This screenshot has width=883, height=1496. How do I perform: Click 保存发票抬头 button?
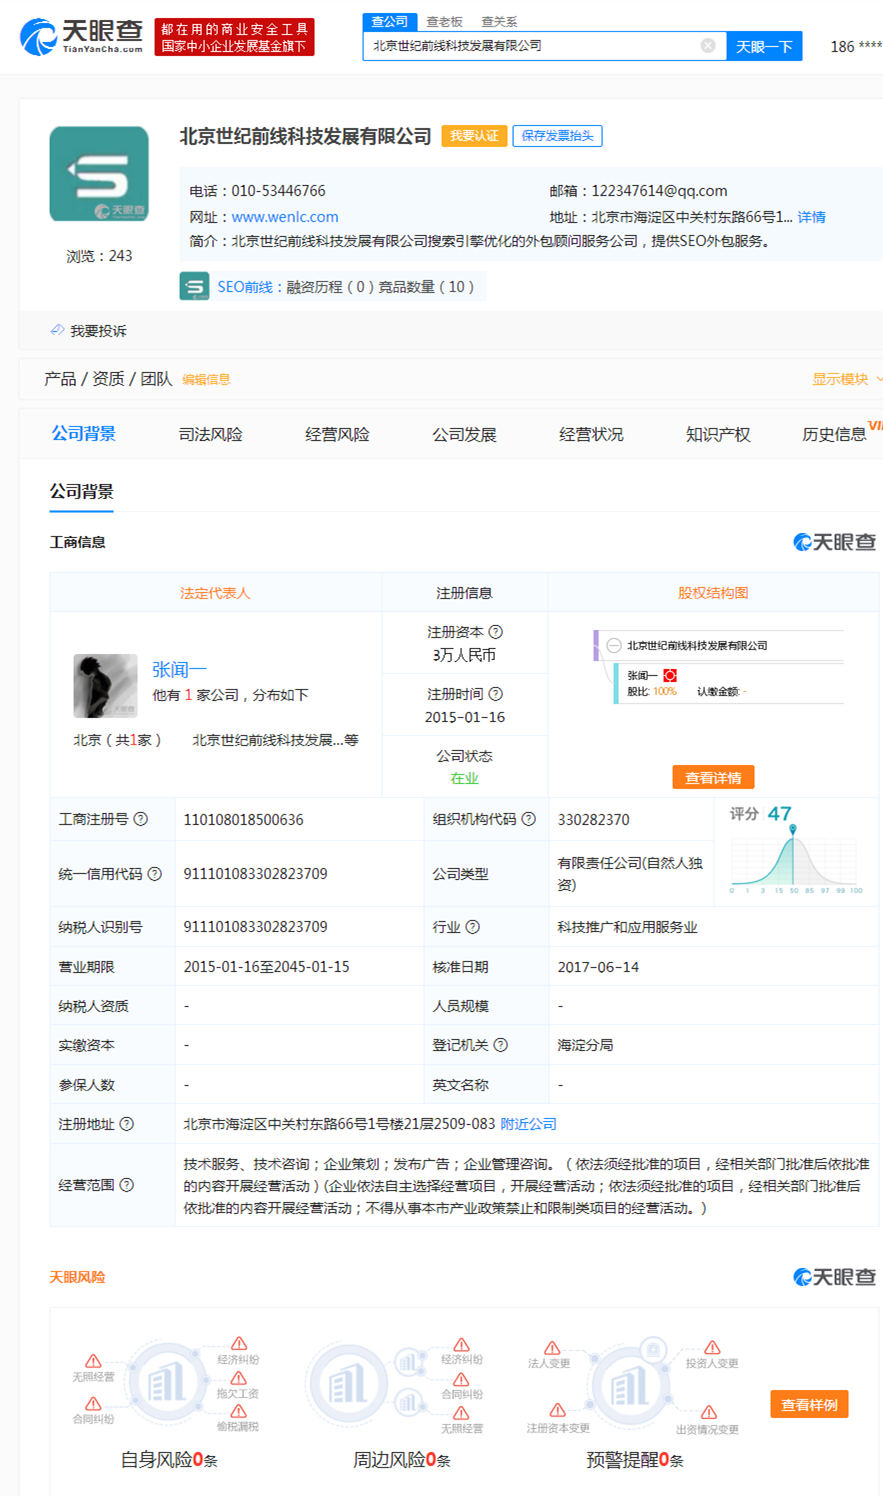point(557,136)
